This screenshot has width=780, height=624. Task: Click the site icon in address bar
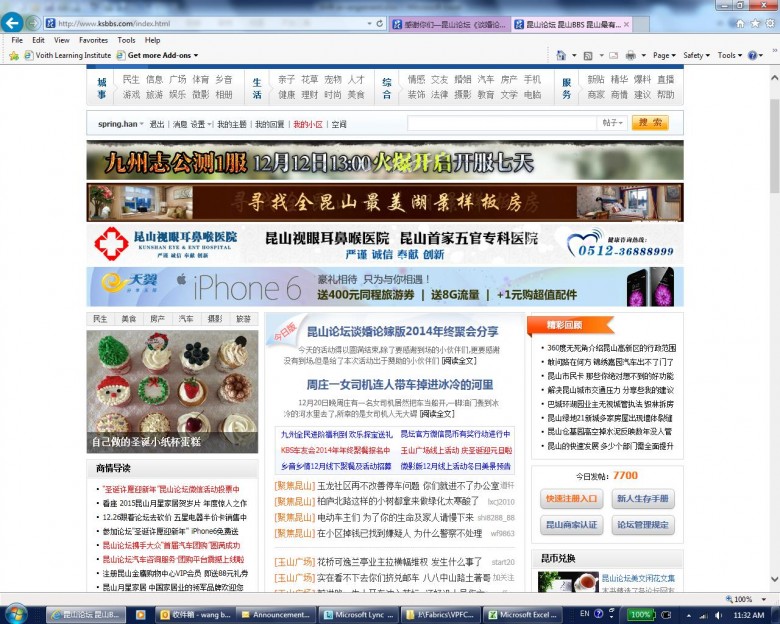[50, 23]
